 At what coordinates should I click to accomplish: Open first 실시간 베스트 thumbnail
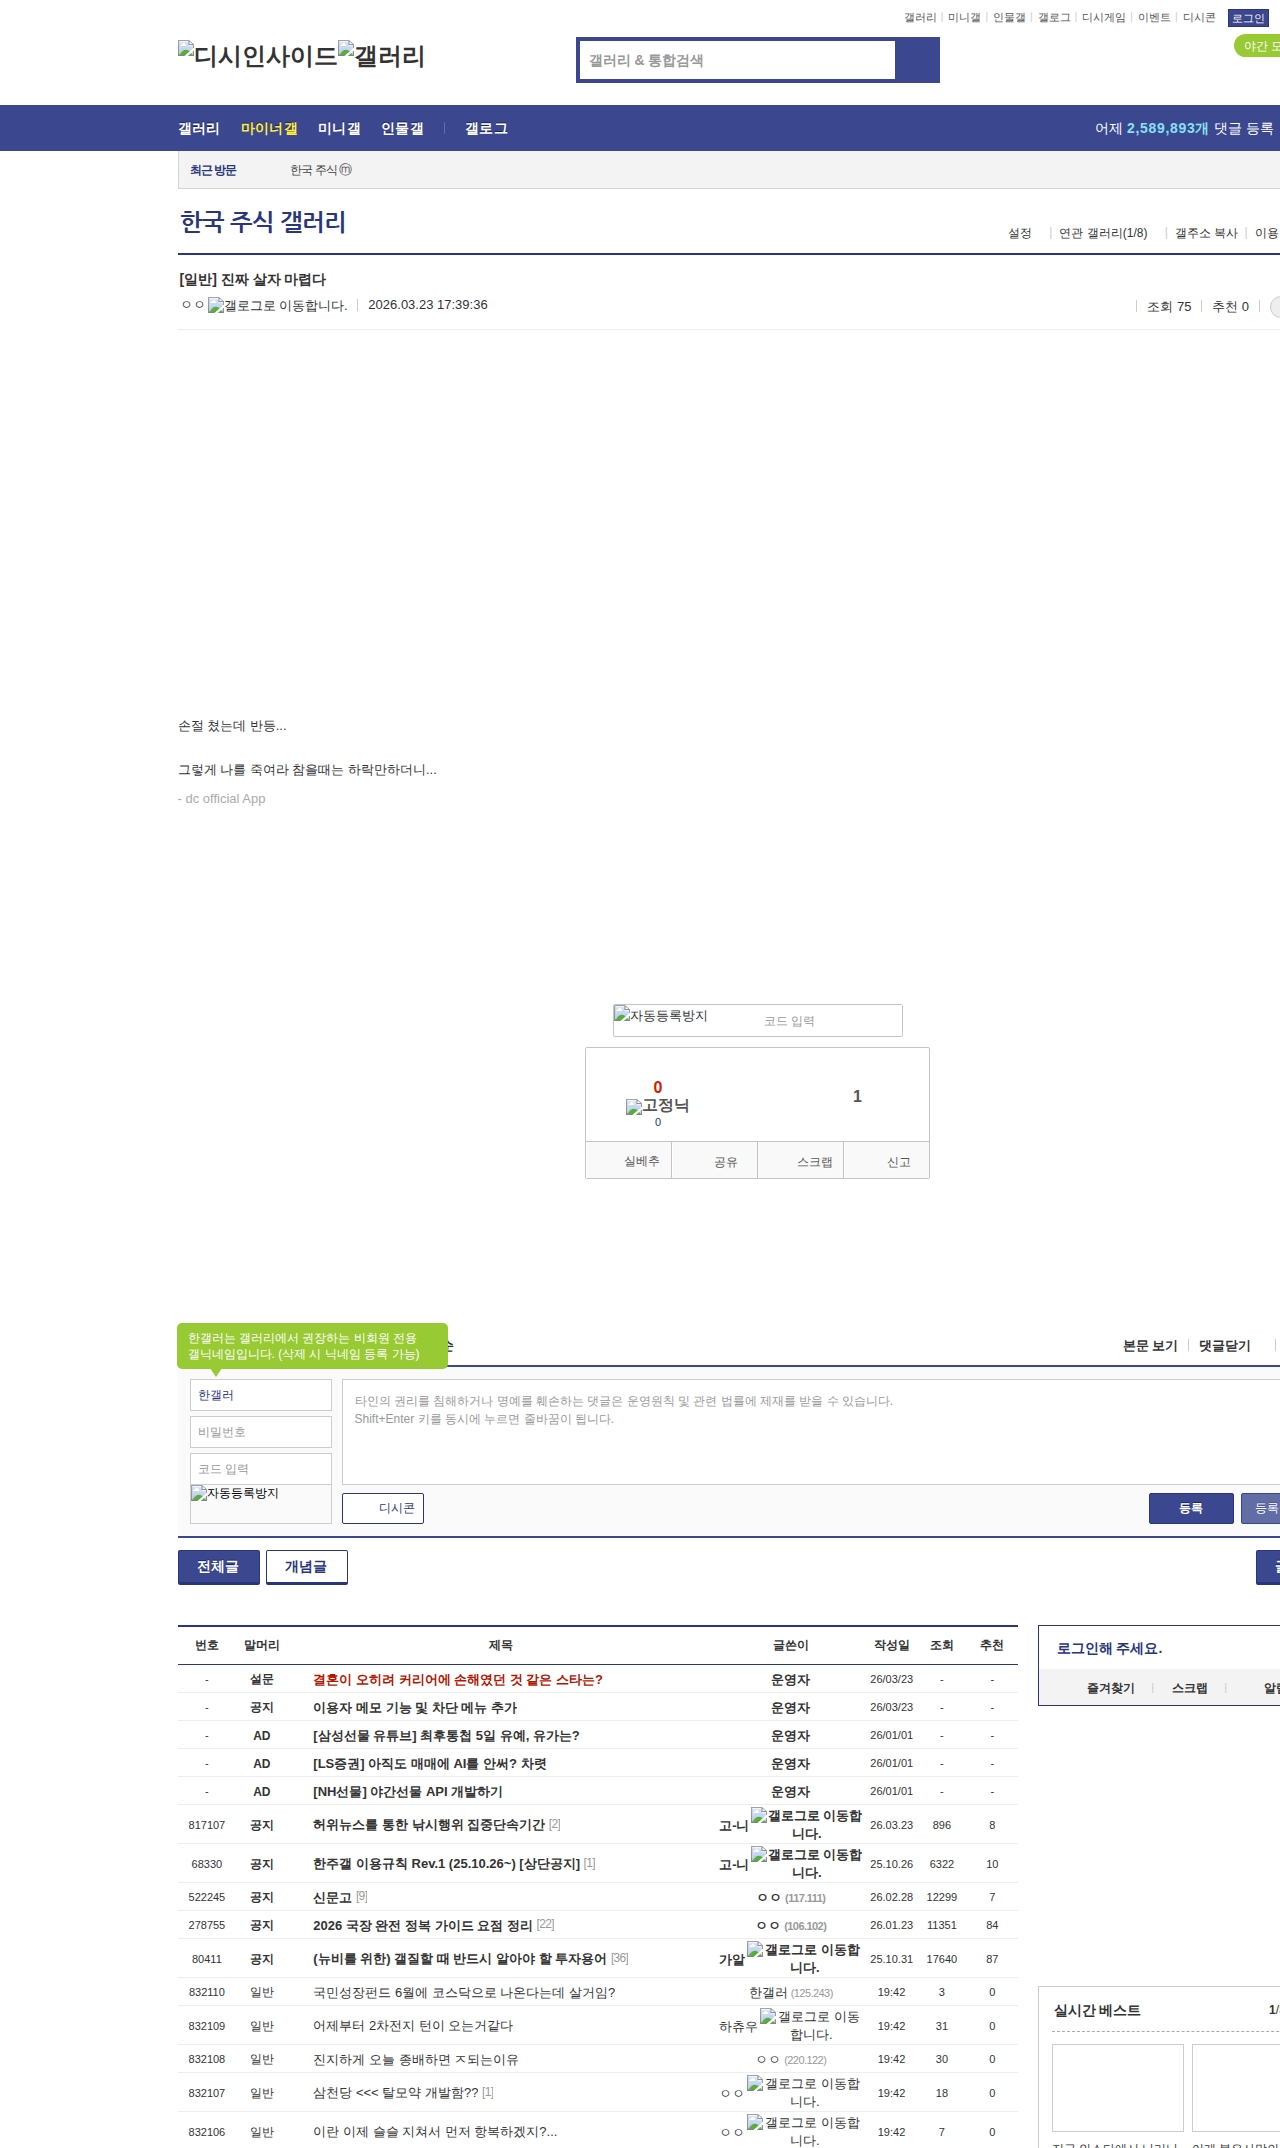click(1118, 2088)
